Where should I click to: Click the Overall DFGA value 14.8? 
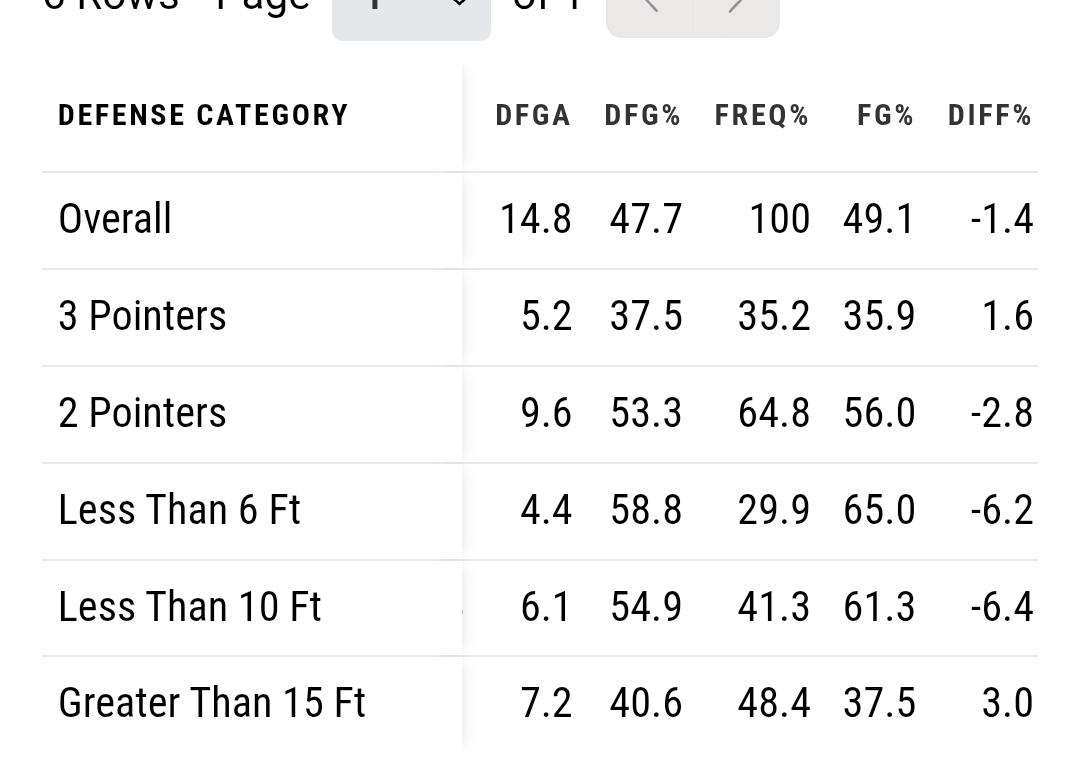(x=536, y=219)
